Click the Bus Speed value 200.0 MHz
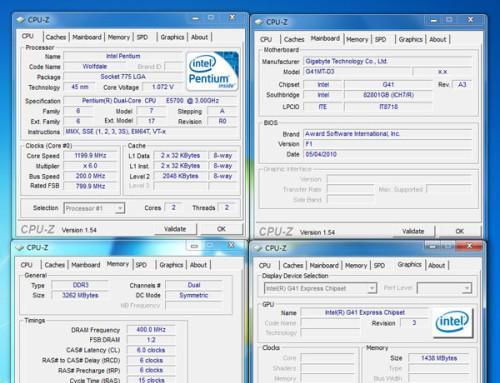 [x=90, y=176]
